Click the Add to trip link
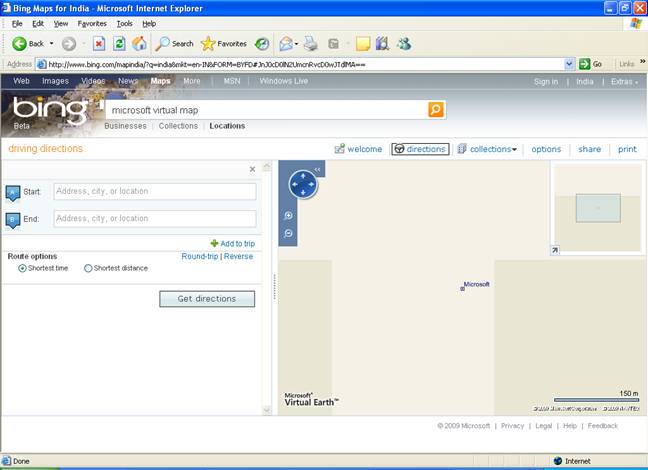 (233, 243)
